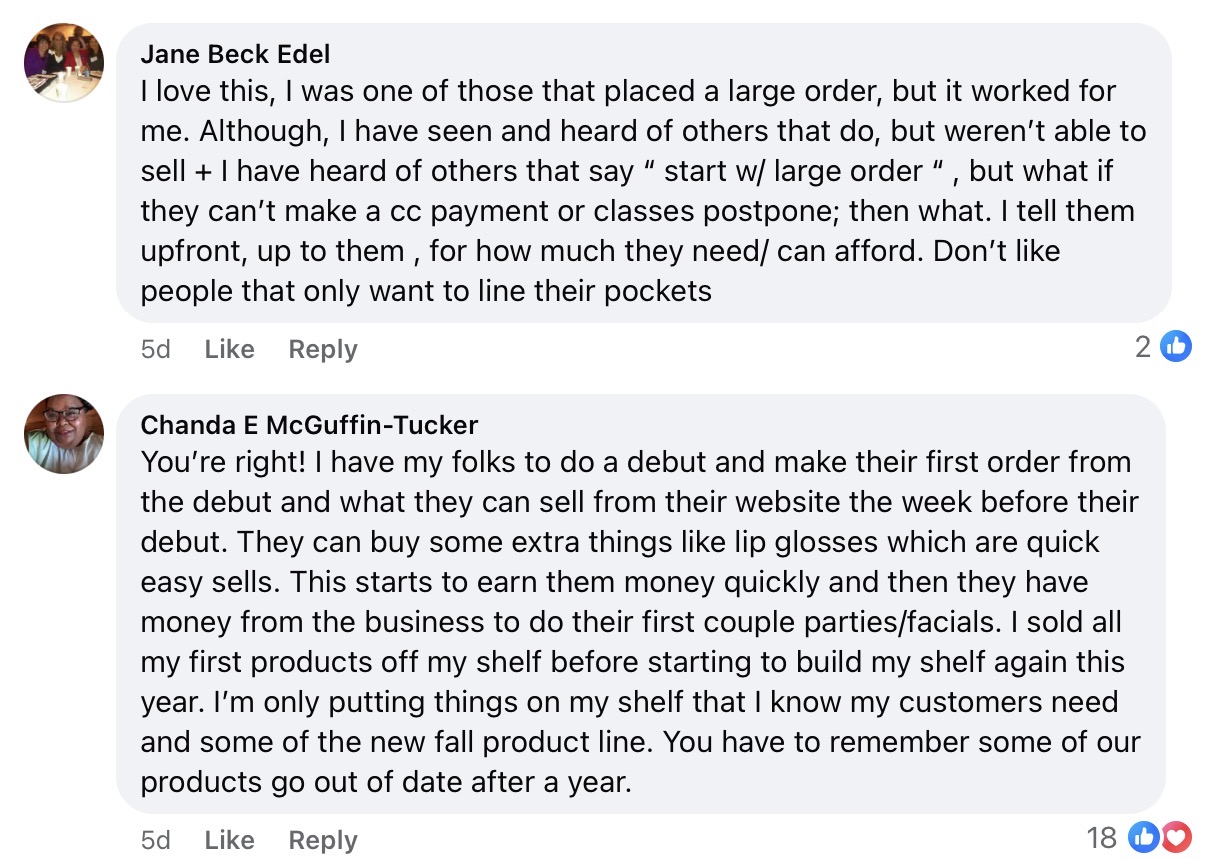Image resolution: width=1208 pixels, height=859 pixels.
Task: Click "You're right!" in Chanda's comment
Action: click(228, 462)
